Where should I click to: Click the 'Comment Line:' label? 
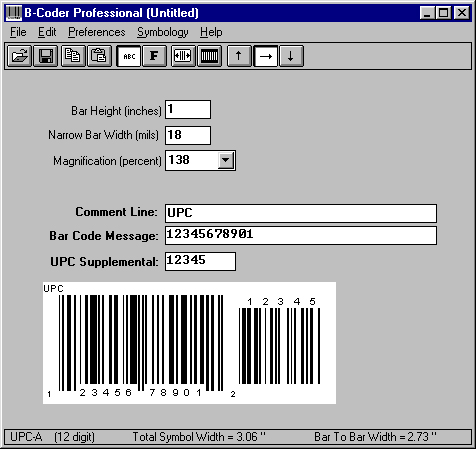tap(116, 212)
